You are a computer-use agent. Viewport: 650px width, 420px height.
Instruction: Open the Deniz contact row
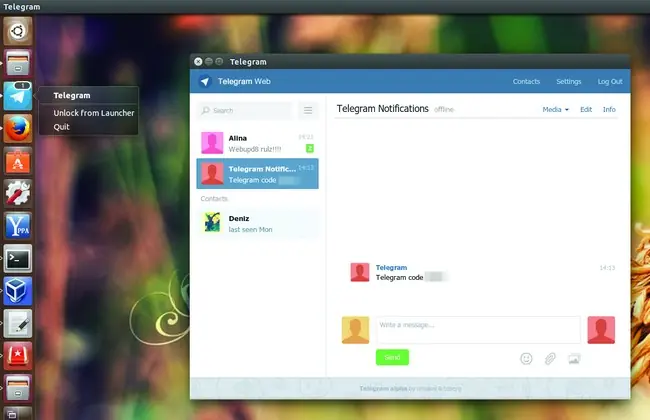257,223
